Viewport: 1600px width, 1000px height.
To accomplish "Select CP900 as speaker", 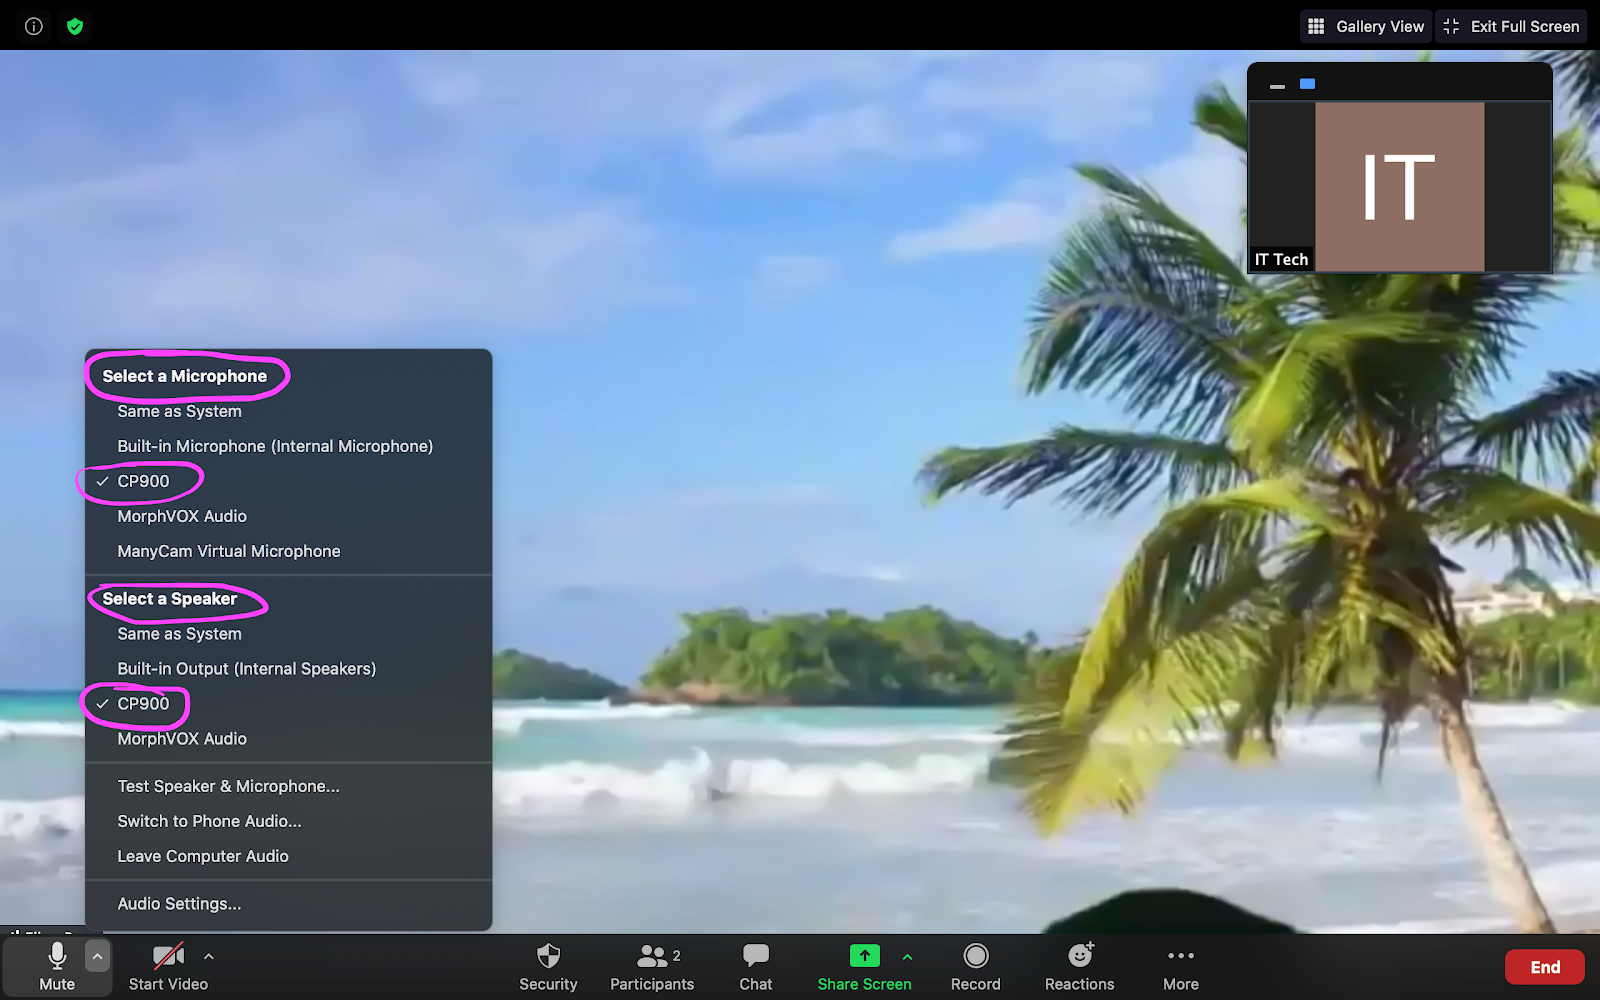I will click(289, 704).
